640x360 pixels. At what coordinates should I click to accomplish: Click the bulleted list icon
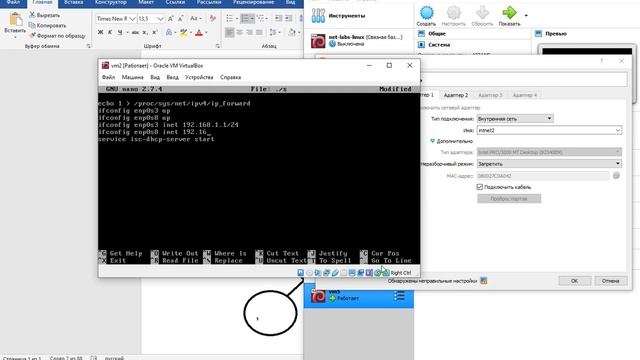point(230,19)
